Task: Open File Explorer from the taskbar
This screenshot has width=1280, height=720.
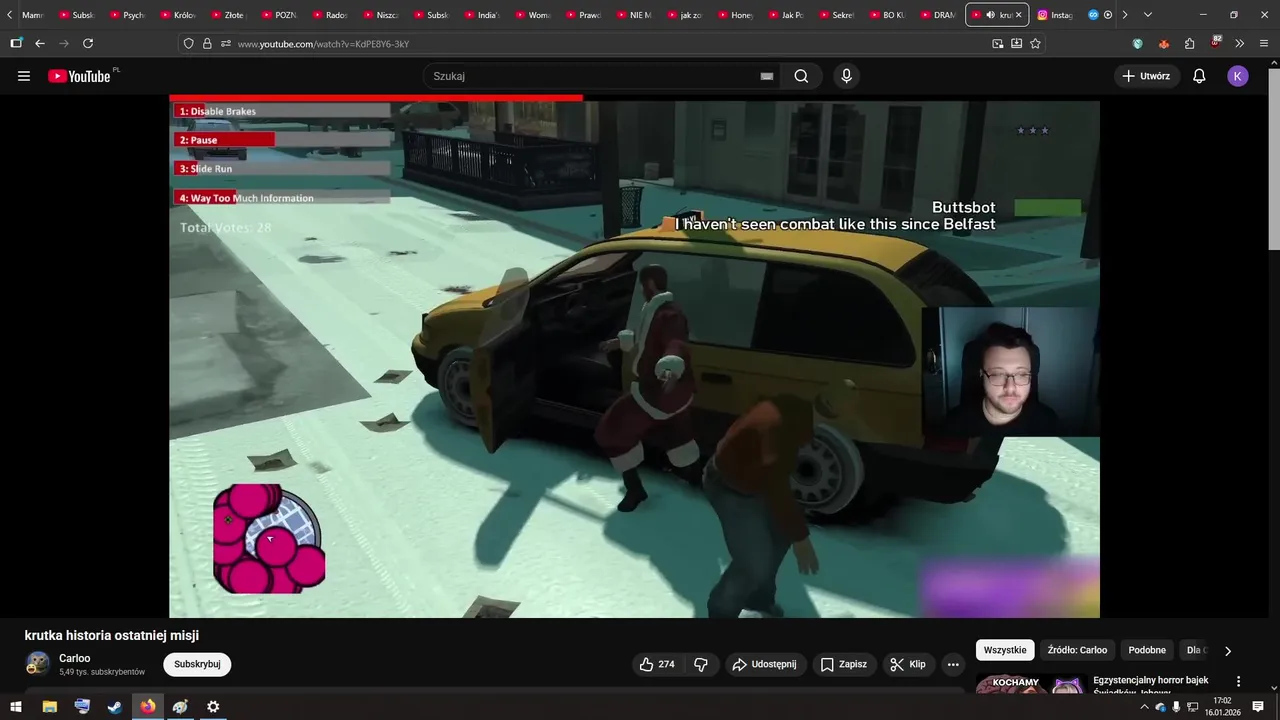Action: [49, 707]
